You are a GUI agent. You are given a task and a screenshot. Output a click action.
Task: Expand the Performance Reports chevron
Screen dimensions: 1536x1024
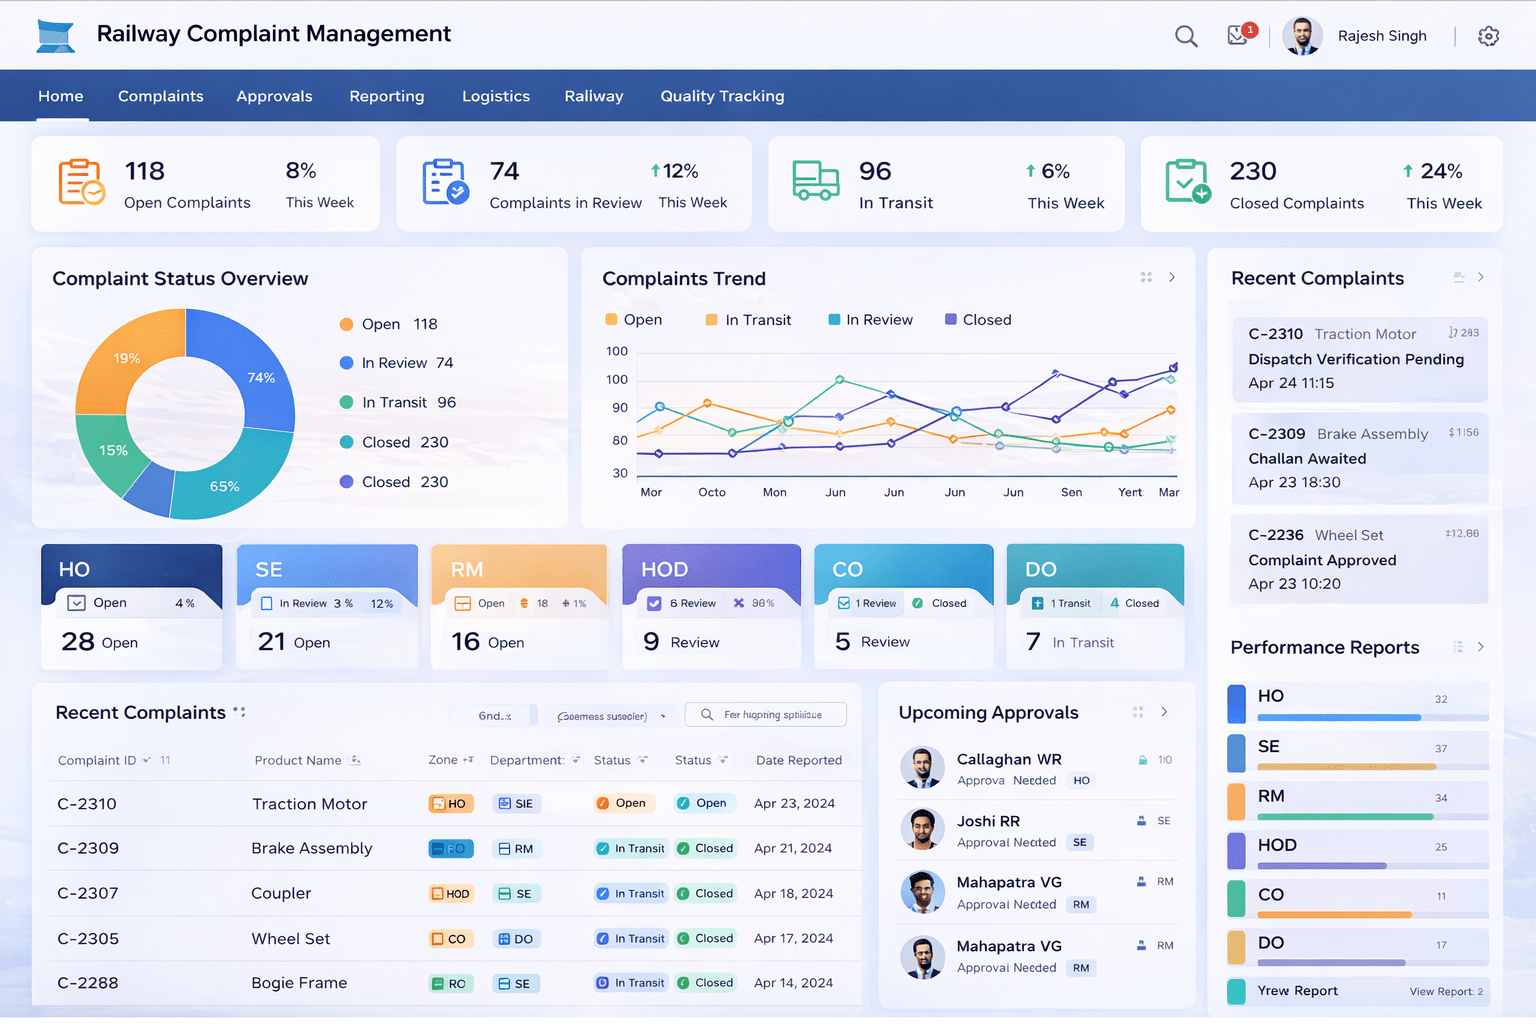pyautogui.click(x=1481, y=647)
